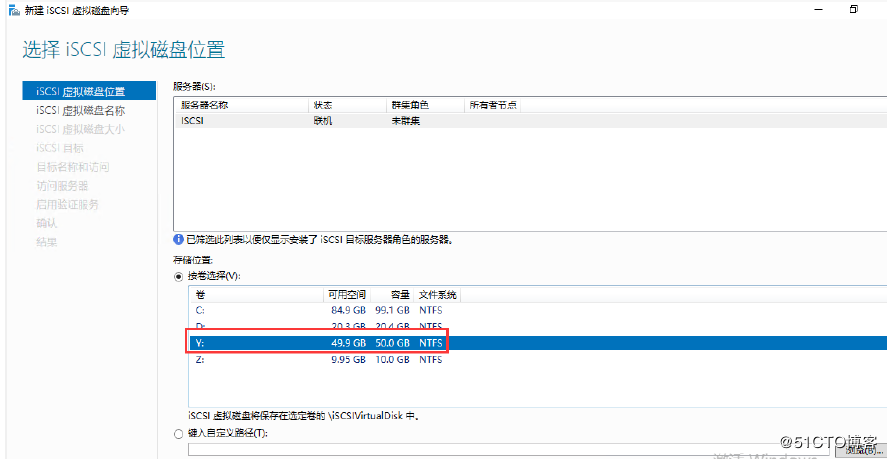Viewport: 887px width, 459px height.
Task: Click the 9.95 GB free space value
Action: [349, 359]
